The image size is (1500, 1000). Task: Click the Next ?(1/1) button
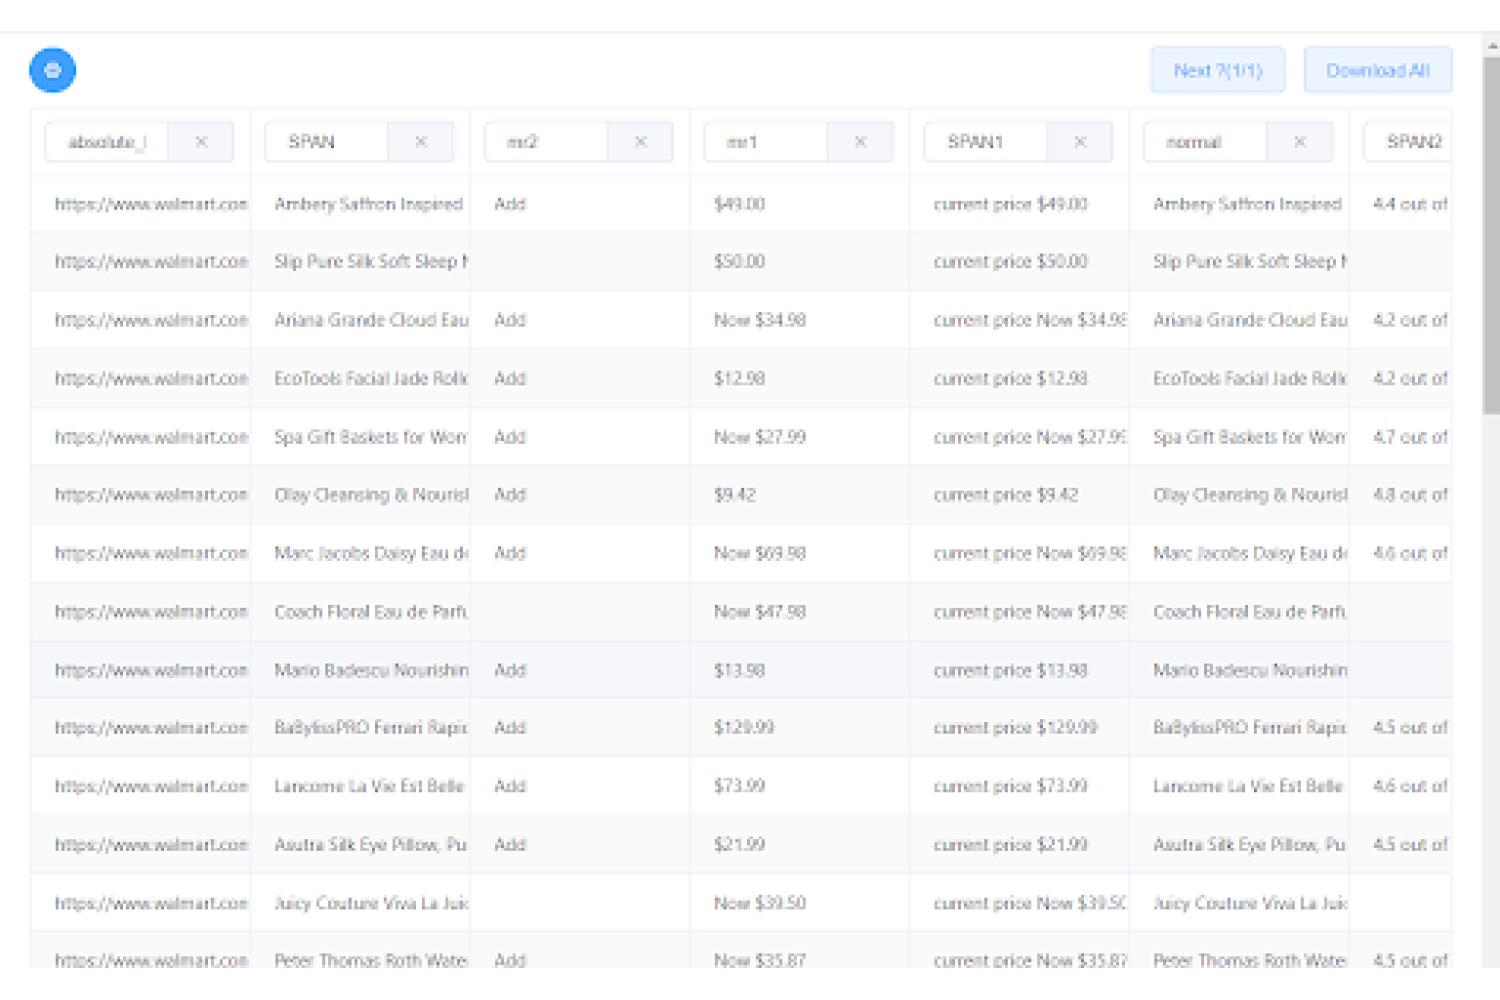click(1217, 70)
